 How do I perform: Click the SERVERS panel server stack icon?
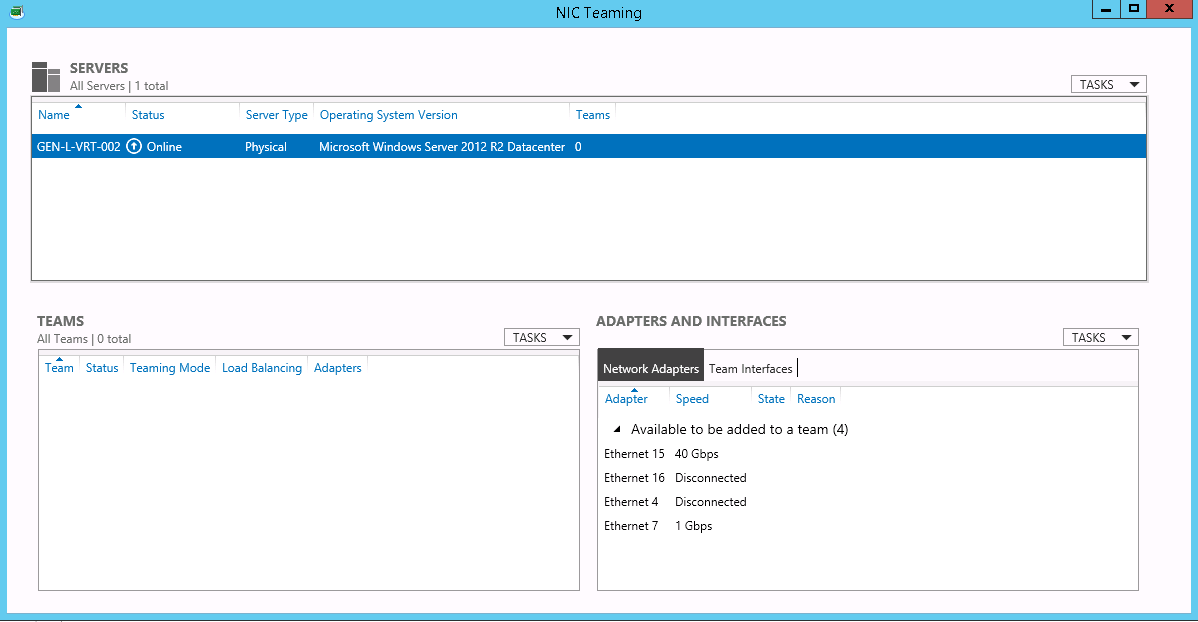pyautogui.click(x=45, y=75)
